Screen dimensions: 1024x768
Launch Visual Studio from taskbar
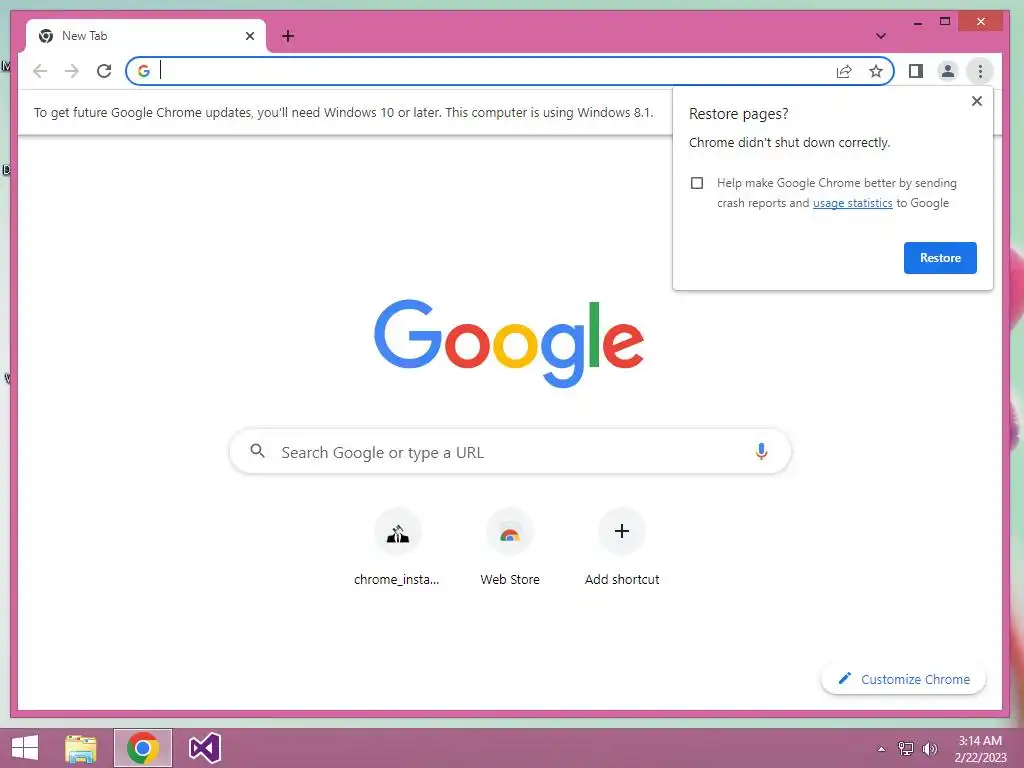click(204, 748)
